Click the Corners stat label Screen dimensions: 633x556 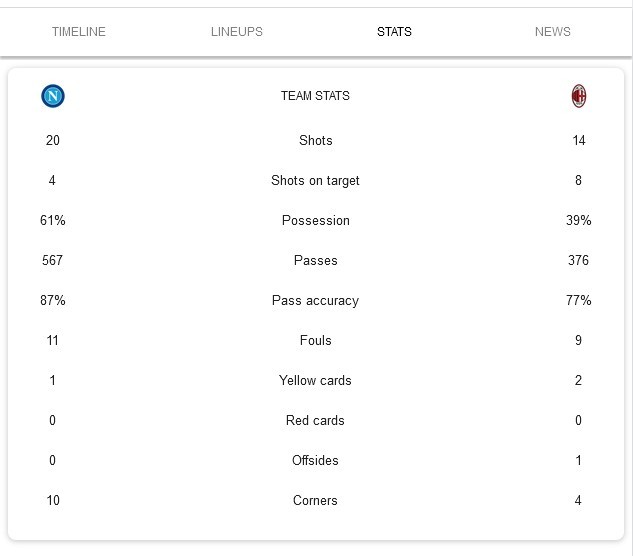[315, 501]
